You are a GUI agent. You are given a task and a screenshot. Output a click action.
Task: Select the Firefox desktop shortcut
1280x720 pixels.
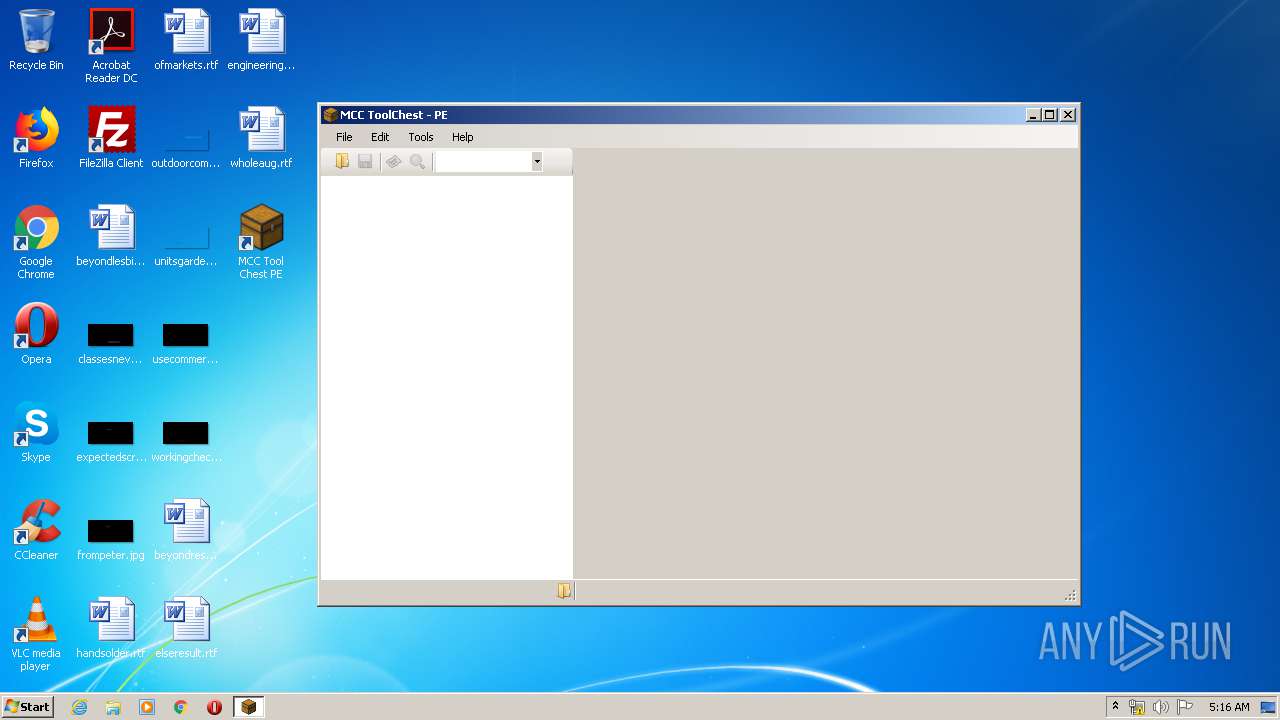click(36, 138)
